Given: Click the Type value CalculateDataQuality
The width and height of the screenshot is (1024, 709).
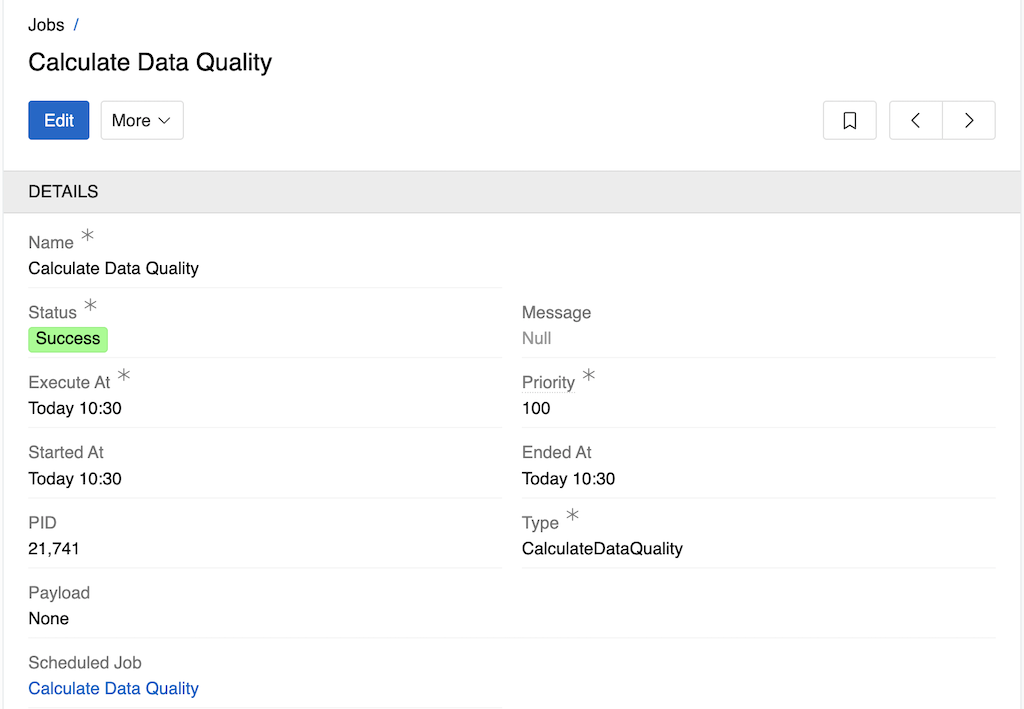Looking at the screenshot, I should pos(602,548).
